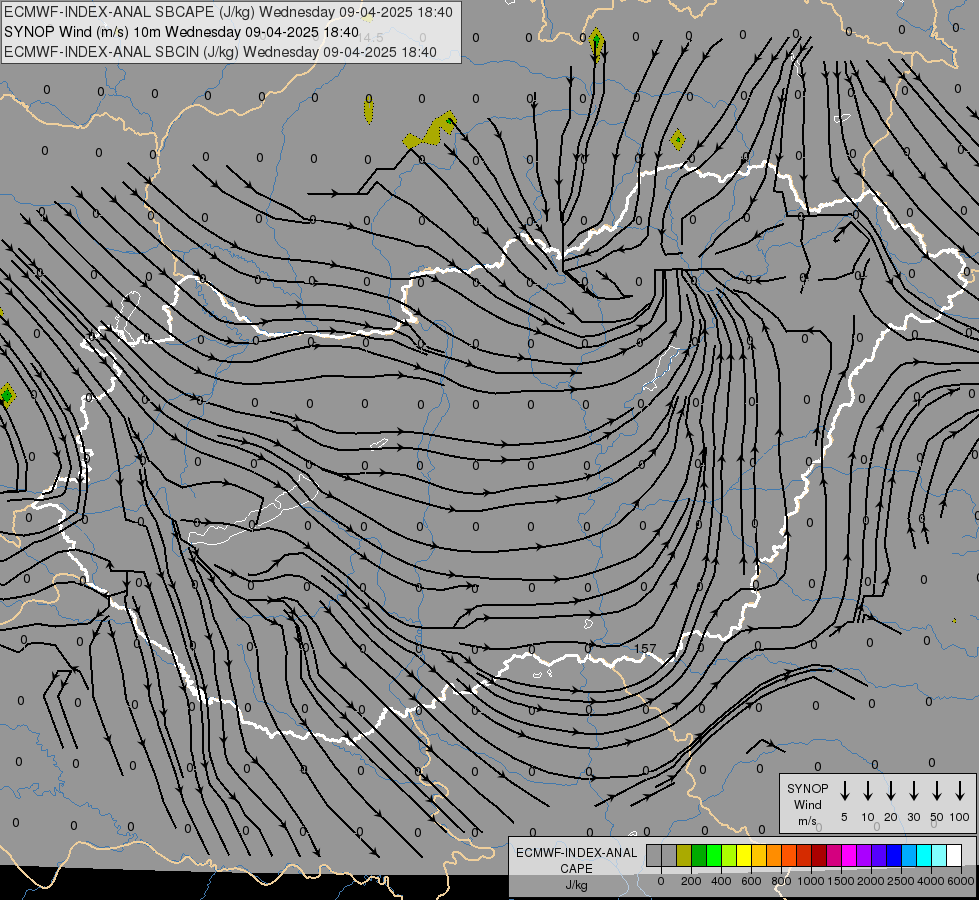
Task: Select the dark green CAPE legend swatch
Action: click(699, 855)
